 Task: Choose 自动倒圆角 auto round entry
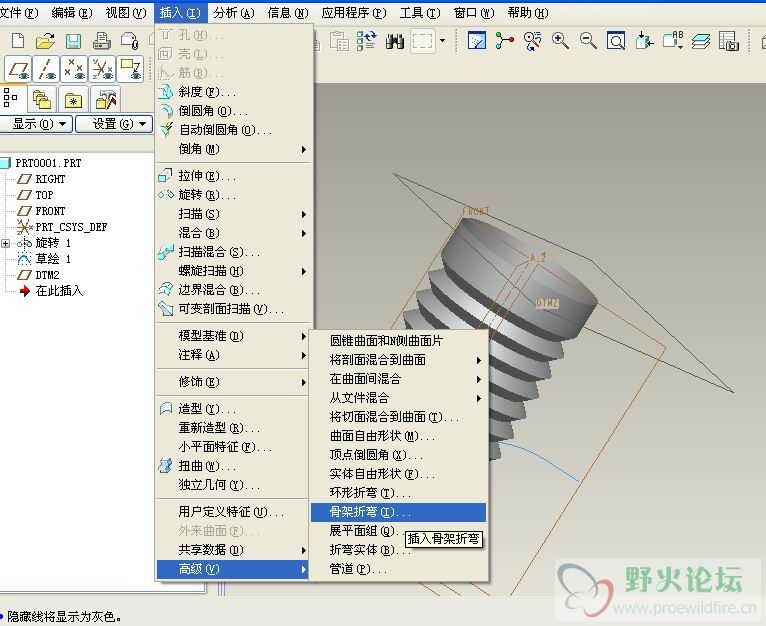[x=234, y=130]
